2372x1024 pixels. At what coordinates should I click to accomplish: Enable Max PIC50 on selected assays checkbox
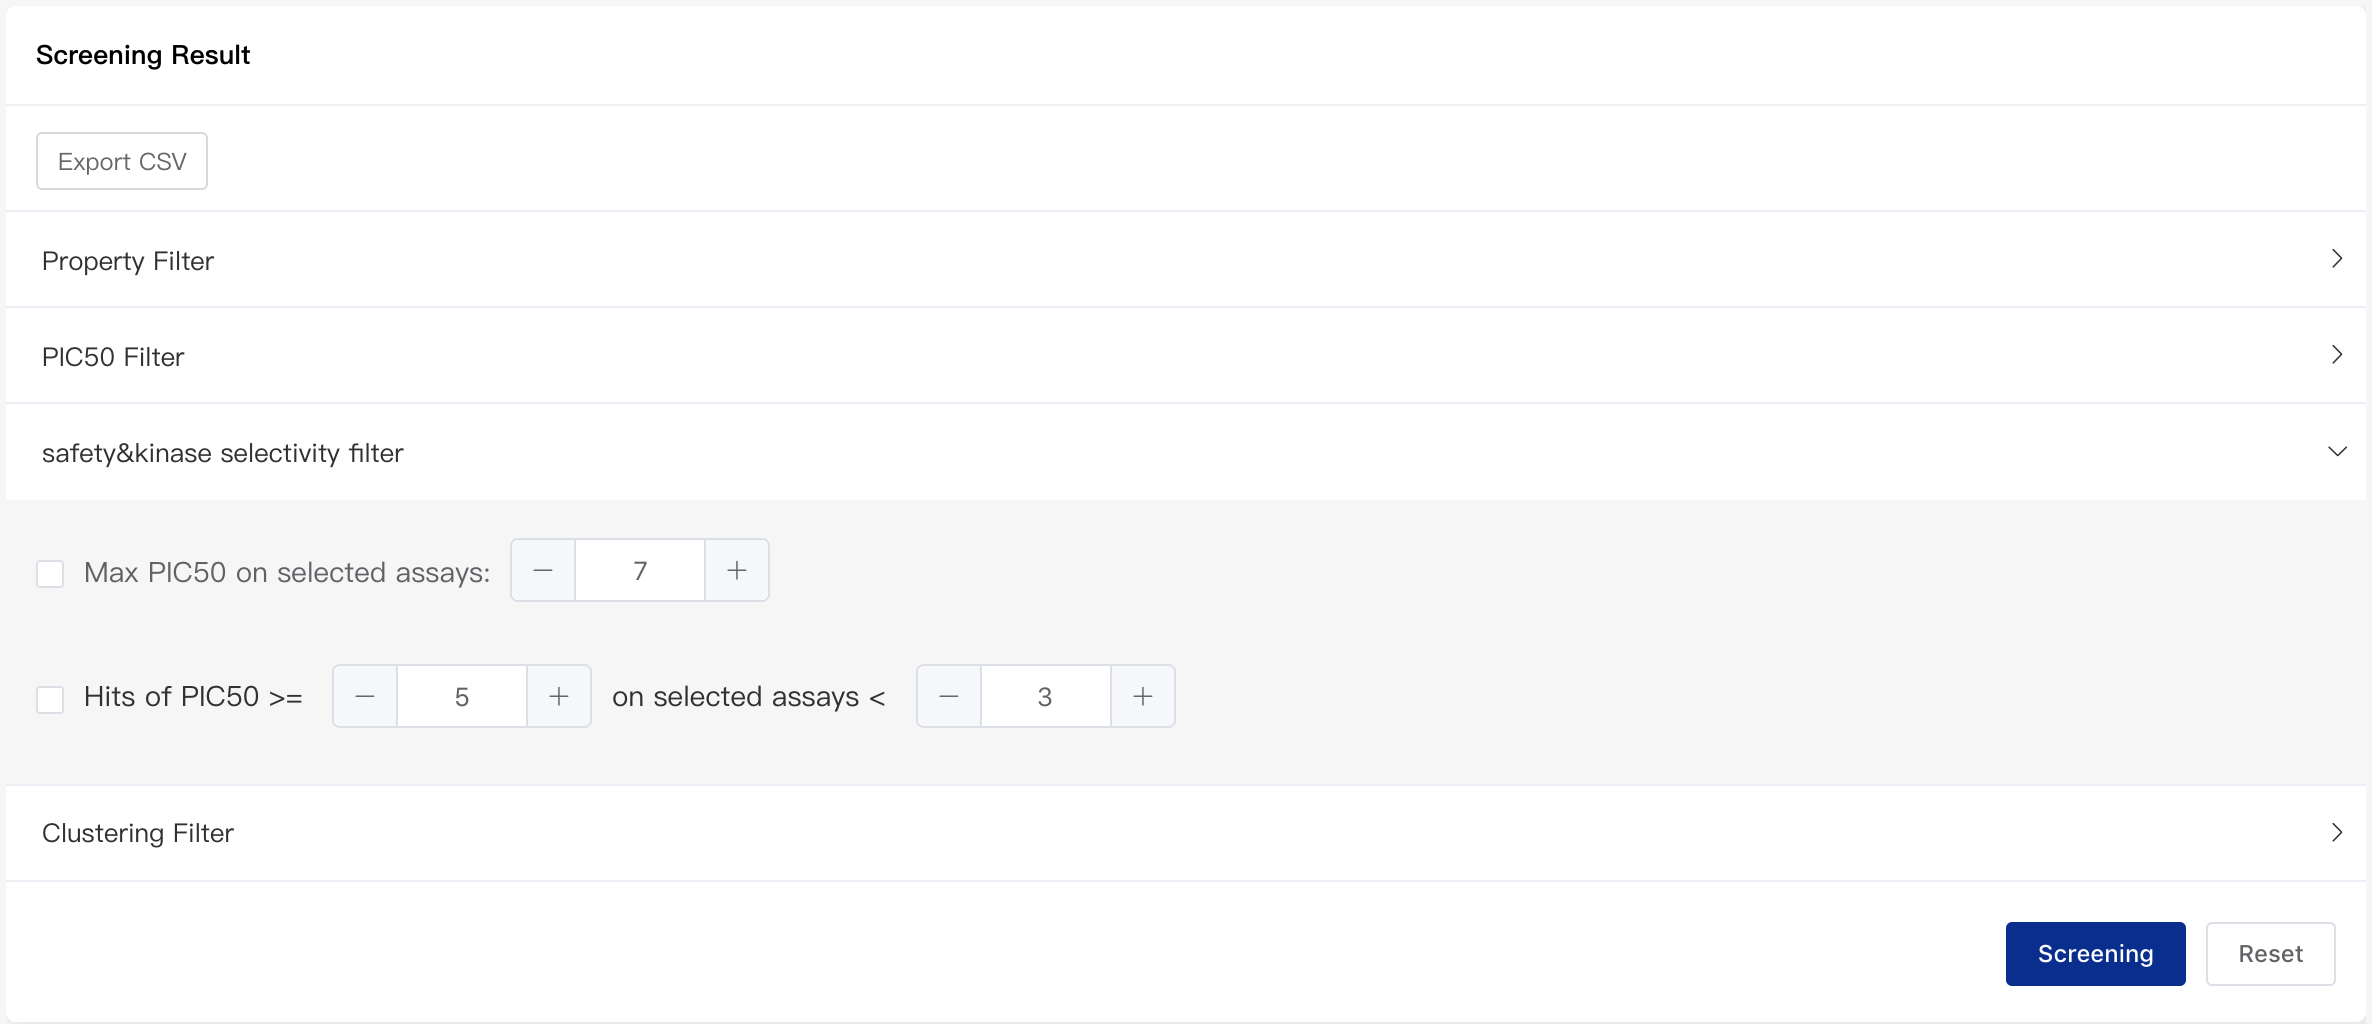pos(50,573)
